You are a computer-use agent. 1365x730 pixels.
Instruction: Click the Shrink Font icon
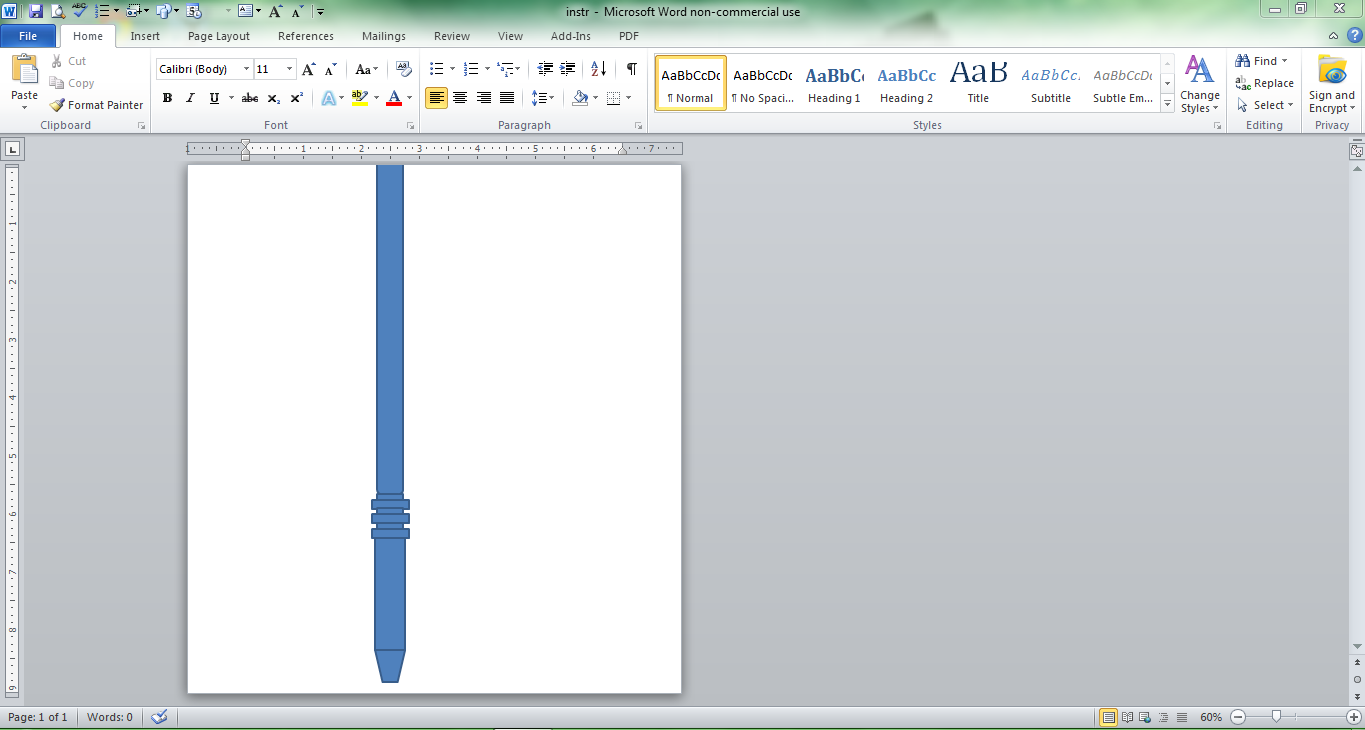[x=331, y=69]
